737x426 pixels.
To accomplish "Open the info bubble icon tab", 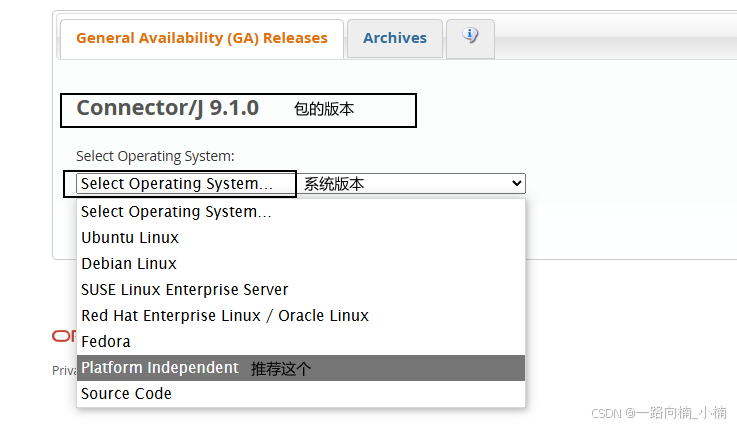I will (x=470, y=39).
